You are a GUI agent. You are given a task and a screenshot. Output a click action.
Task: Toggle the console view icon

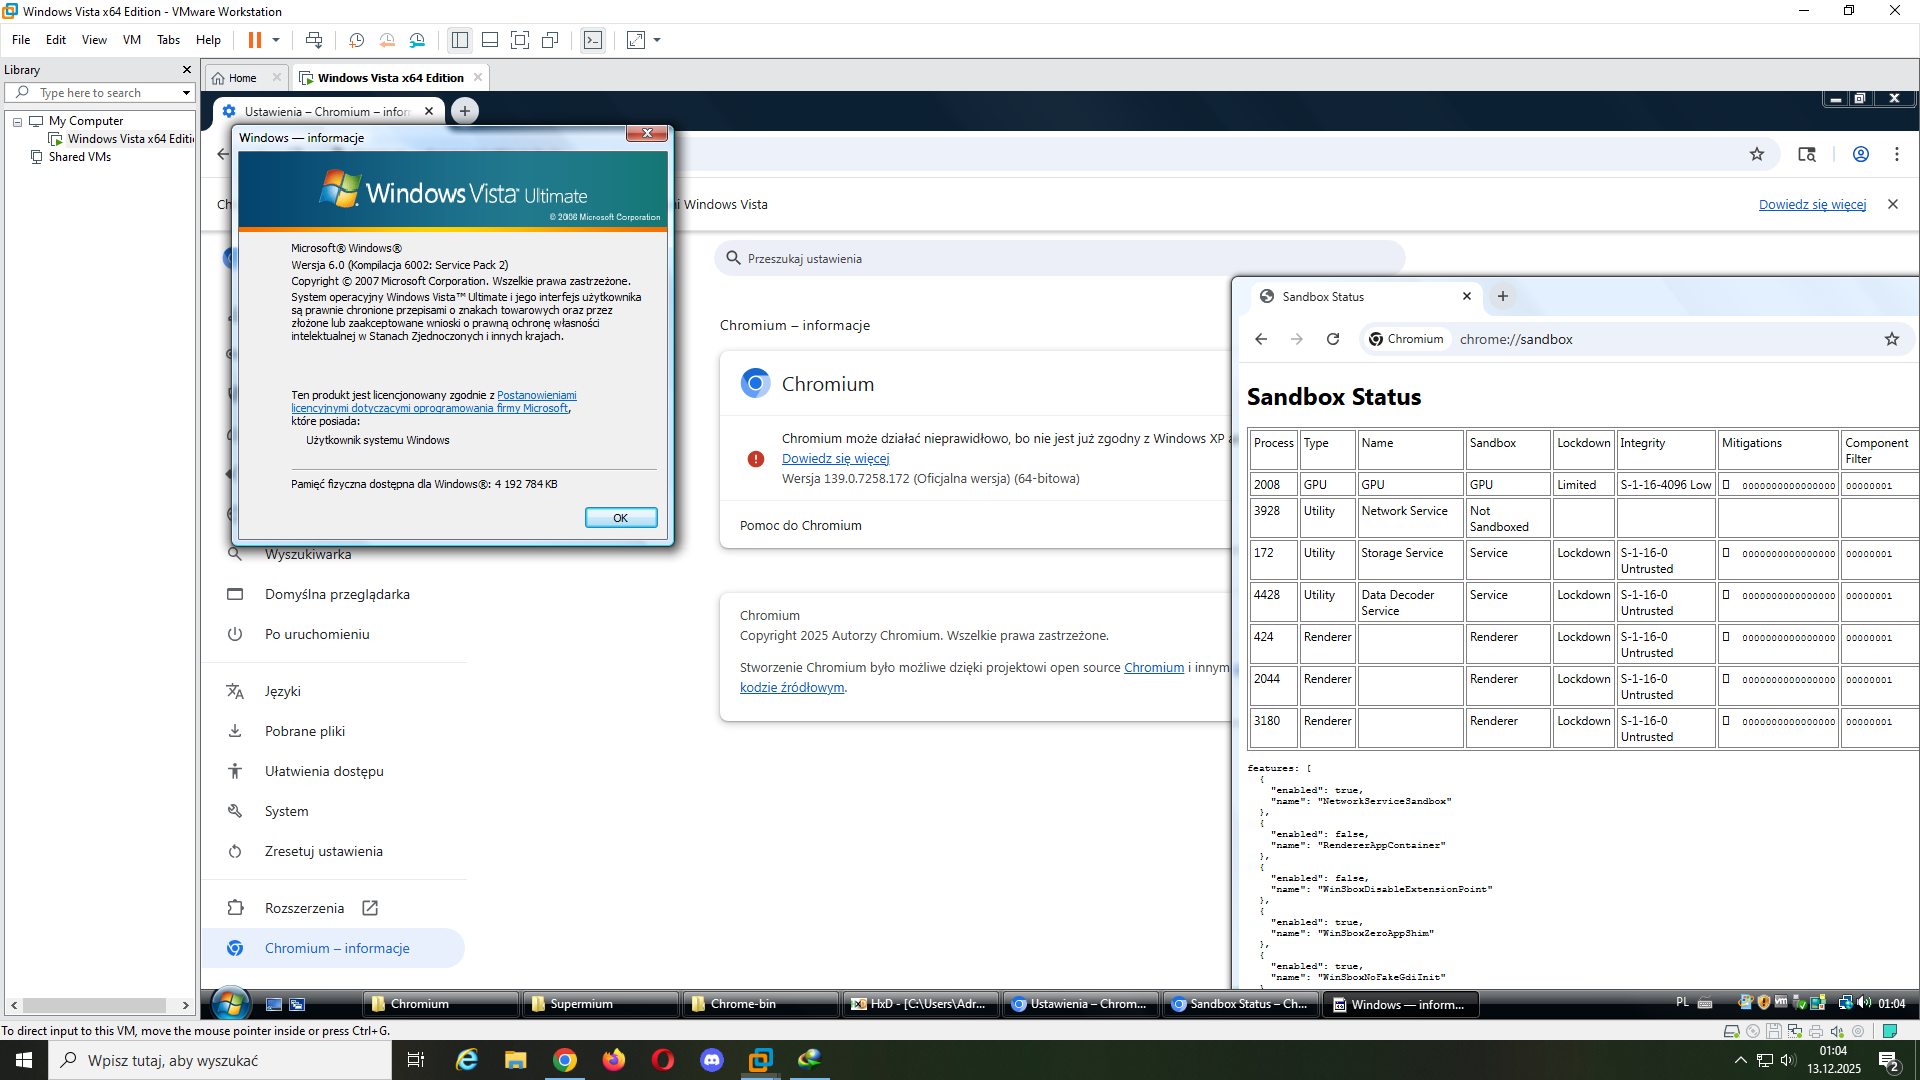593,40
